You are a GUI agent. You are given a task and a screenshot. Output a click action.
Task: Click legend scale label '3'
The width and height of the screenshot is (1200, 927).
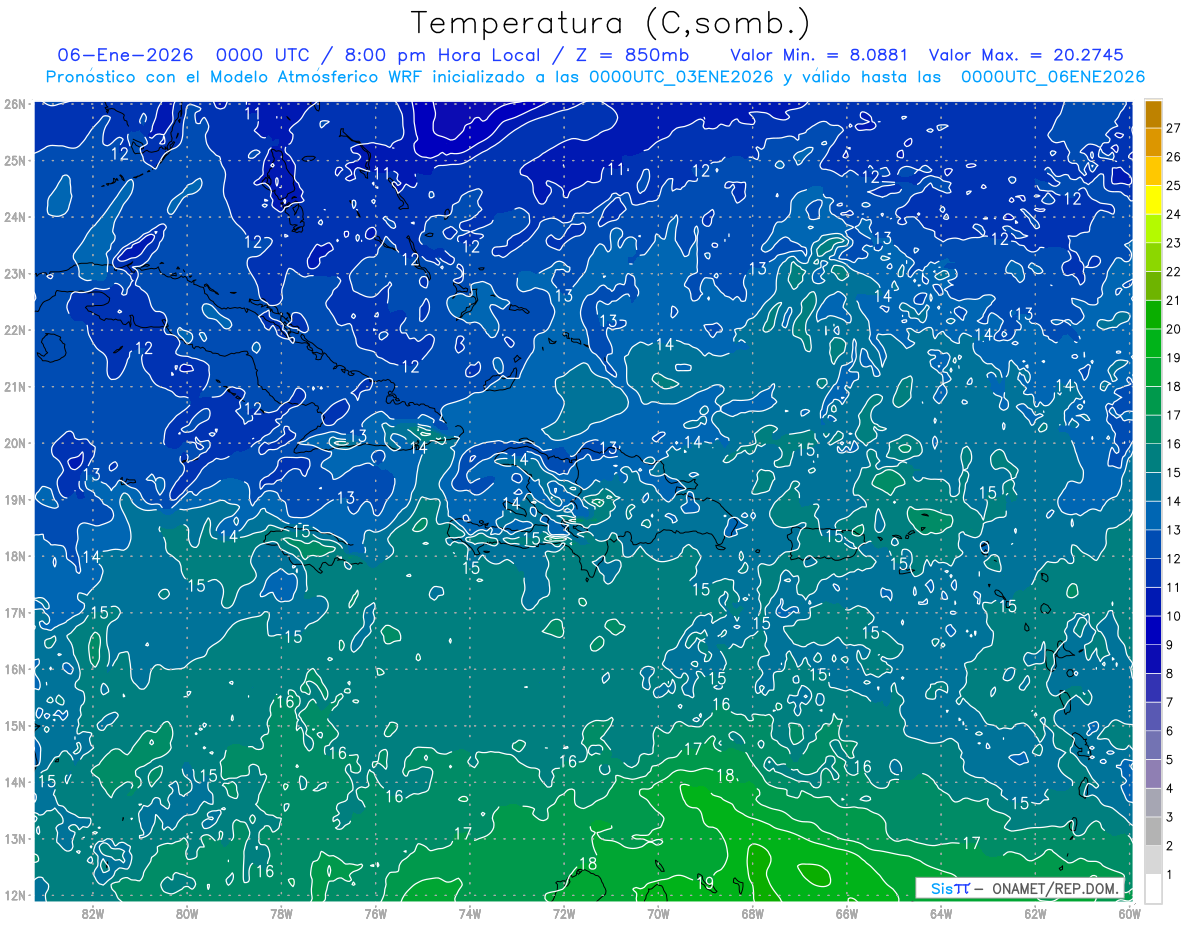point(1170,817)
